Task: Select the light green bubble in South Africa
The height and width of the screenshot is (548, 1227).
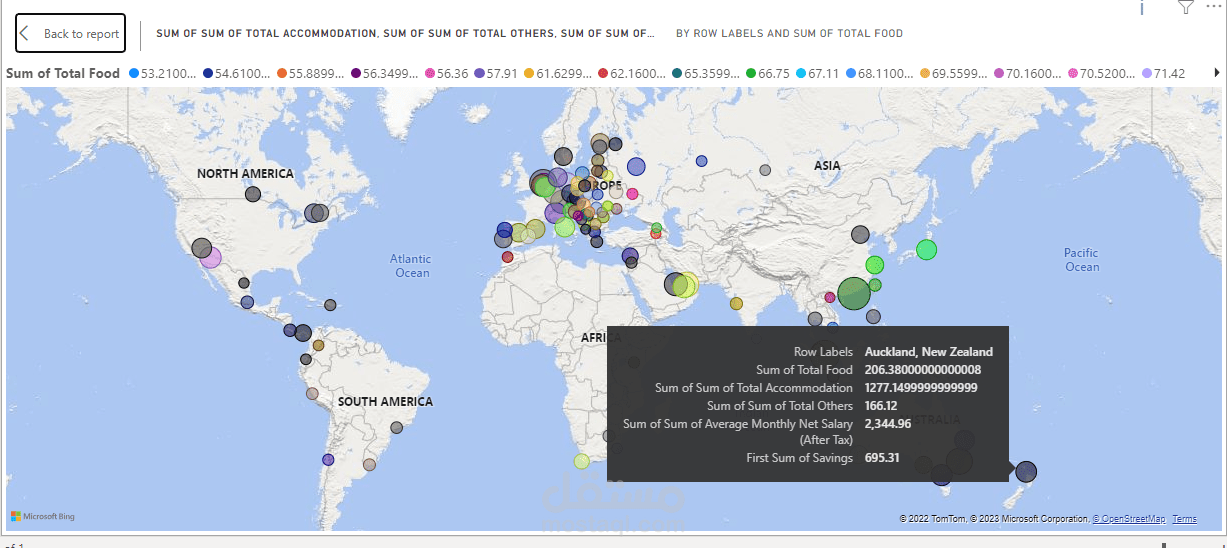Action: coord(582,461)
